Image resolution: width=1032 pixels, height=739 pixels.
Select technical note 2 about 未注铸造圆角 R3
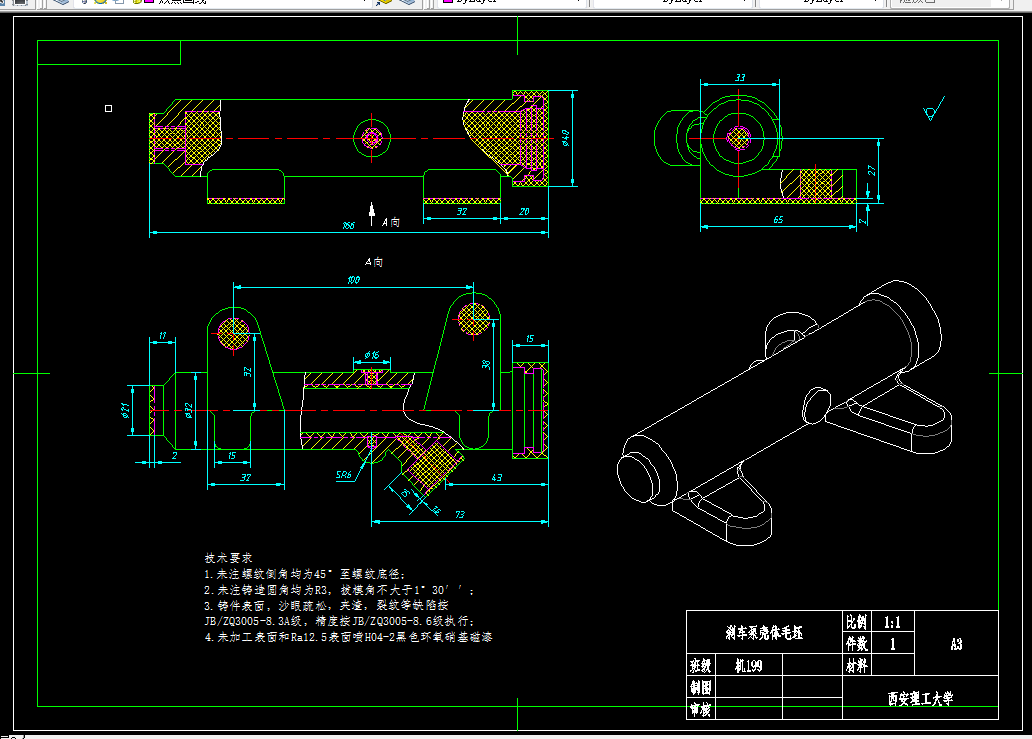pyautogui.click(x=339, y=590)
